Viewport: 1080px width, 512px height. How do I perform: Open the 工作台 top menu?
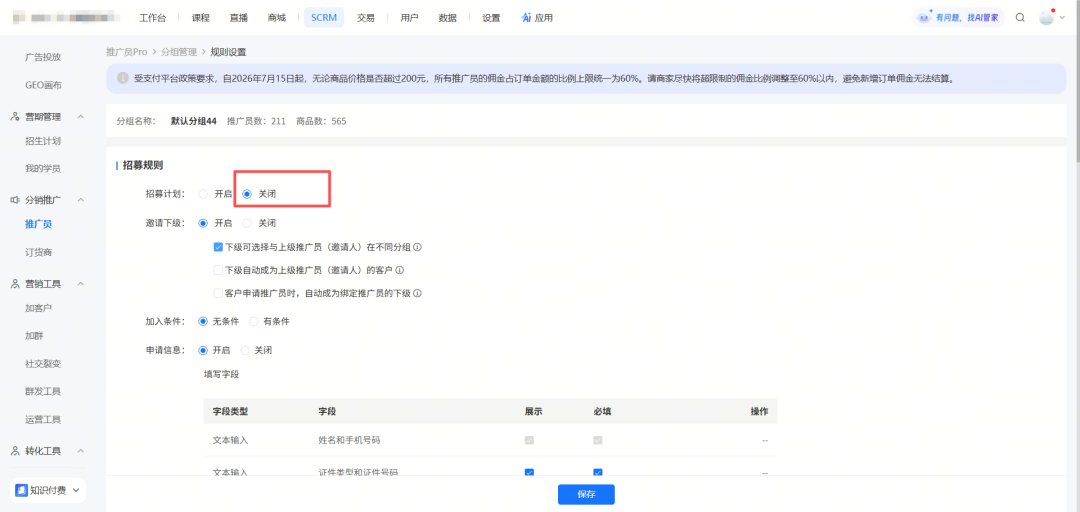click(x=152, y=18)
